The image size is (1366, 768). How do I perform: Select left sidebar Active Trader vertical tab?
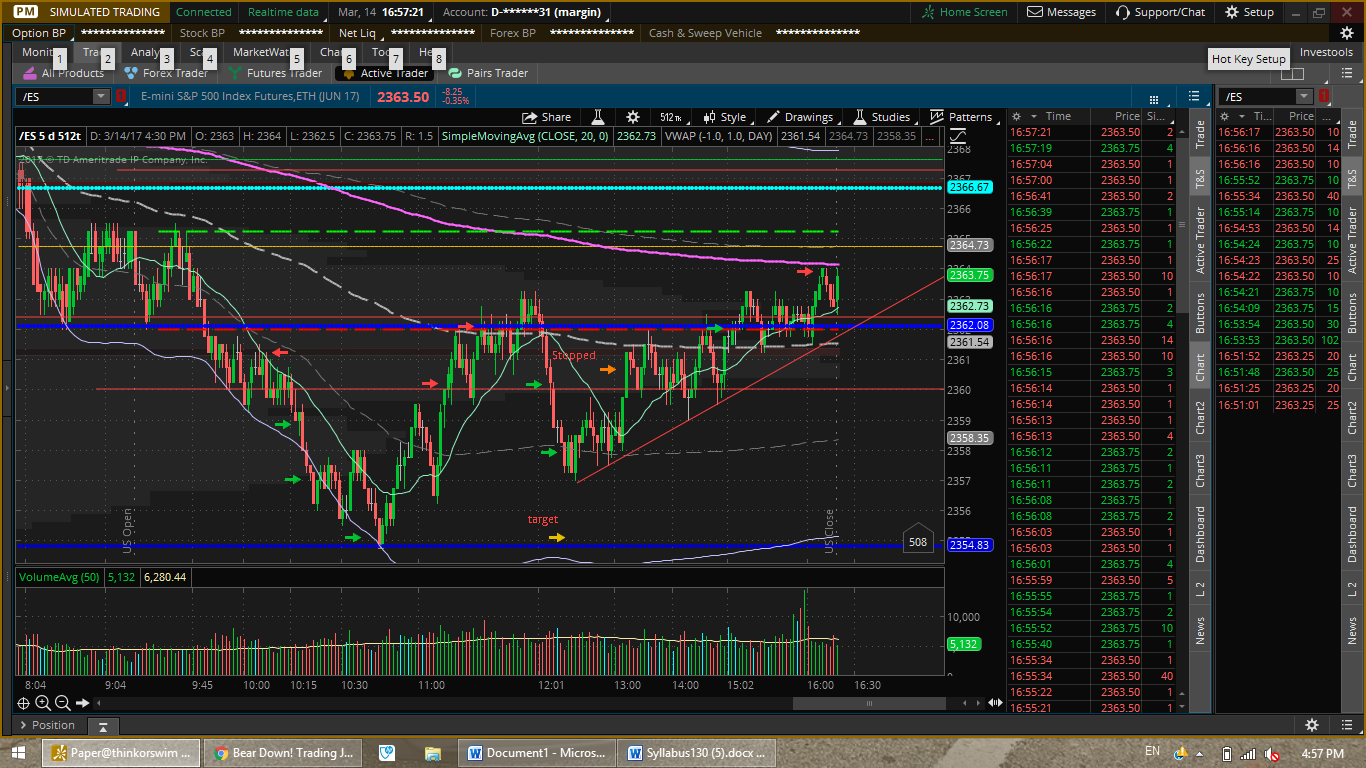[1201, 240]
